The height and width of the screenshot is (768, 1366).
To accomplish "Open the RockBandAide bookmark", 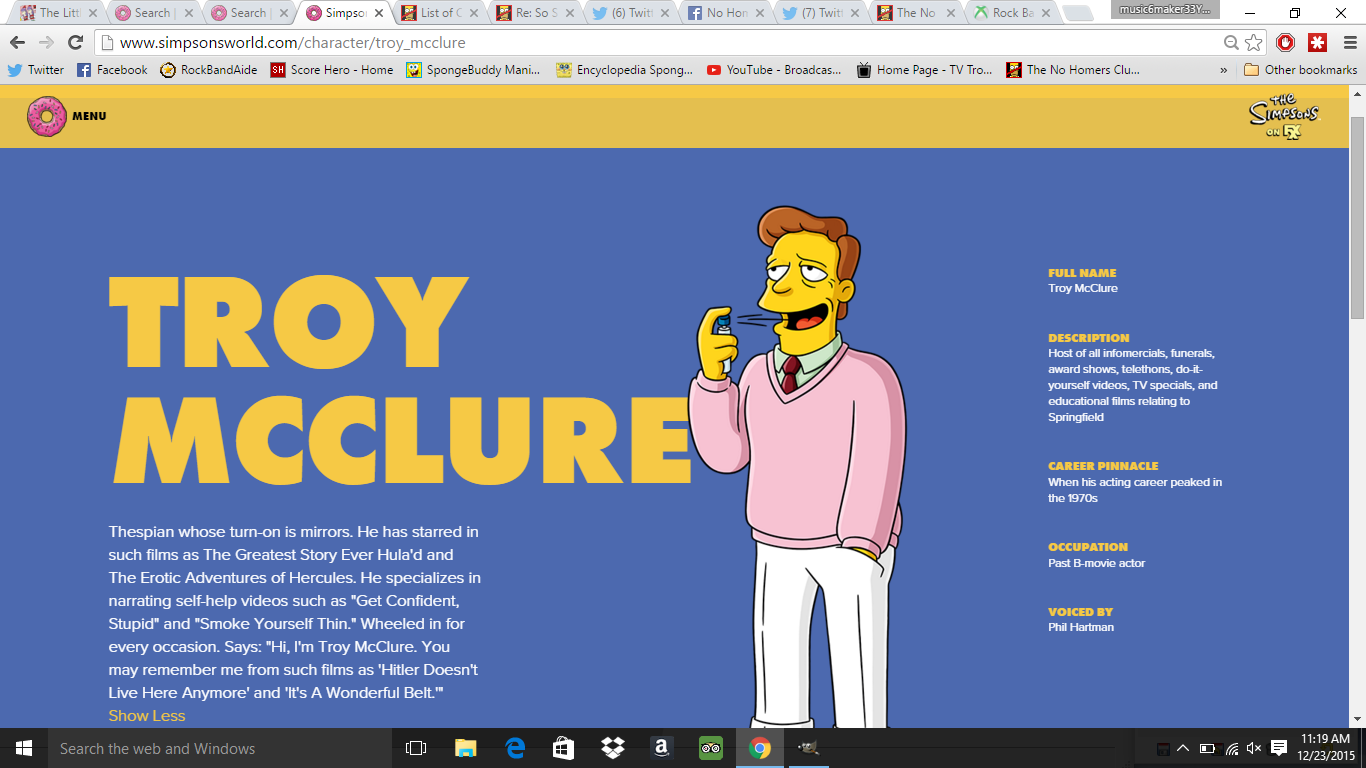I will pyautogui.click(x=208, y=70).
